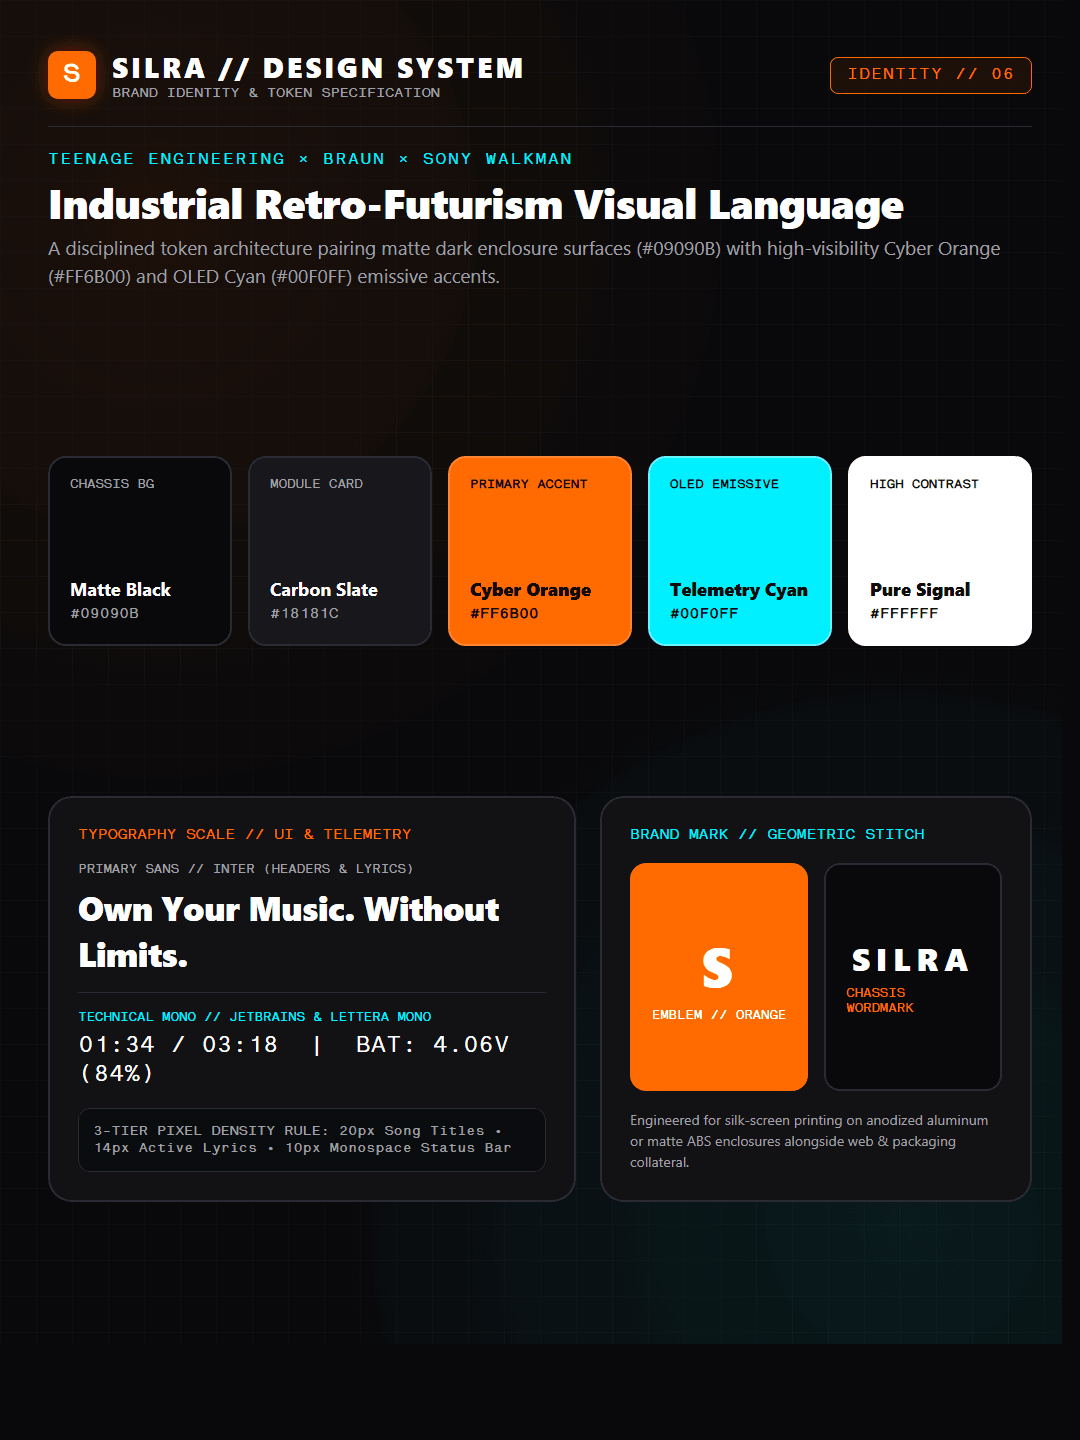Click the 3-TIER PIXEL DENSITY RULE box

312,1140
